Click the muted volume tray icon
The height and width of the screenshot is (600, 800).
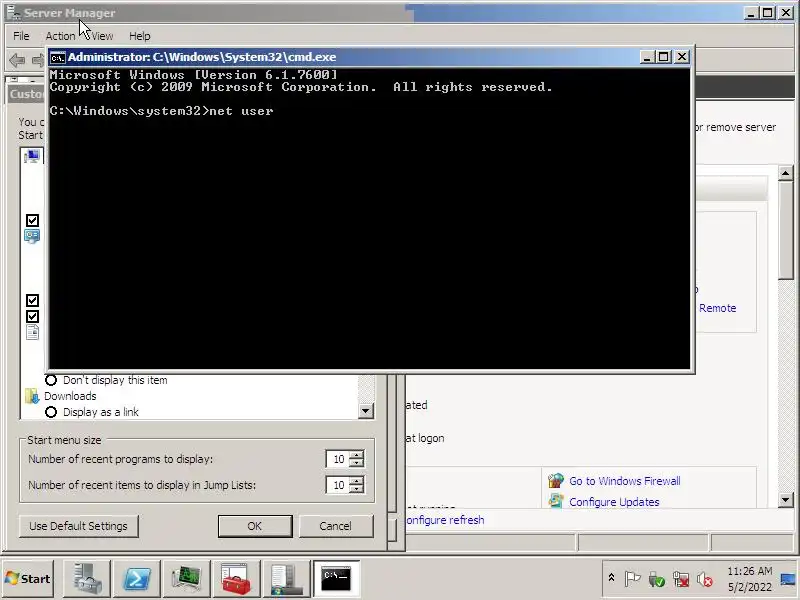[705, 579]
